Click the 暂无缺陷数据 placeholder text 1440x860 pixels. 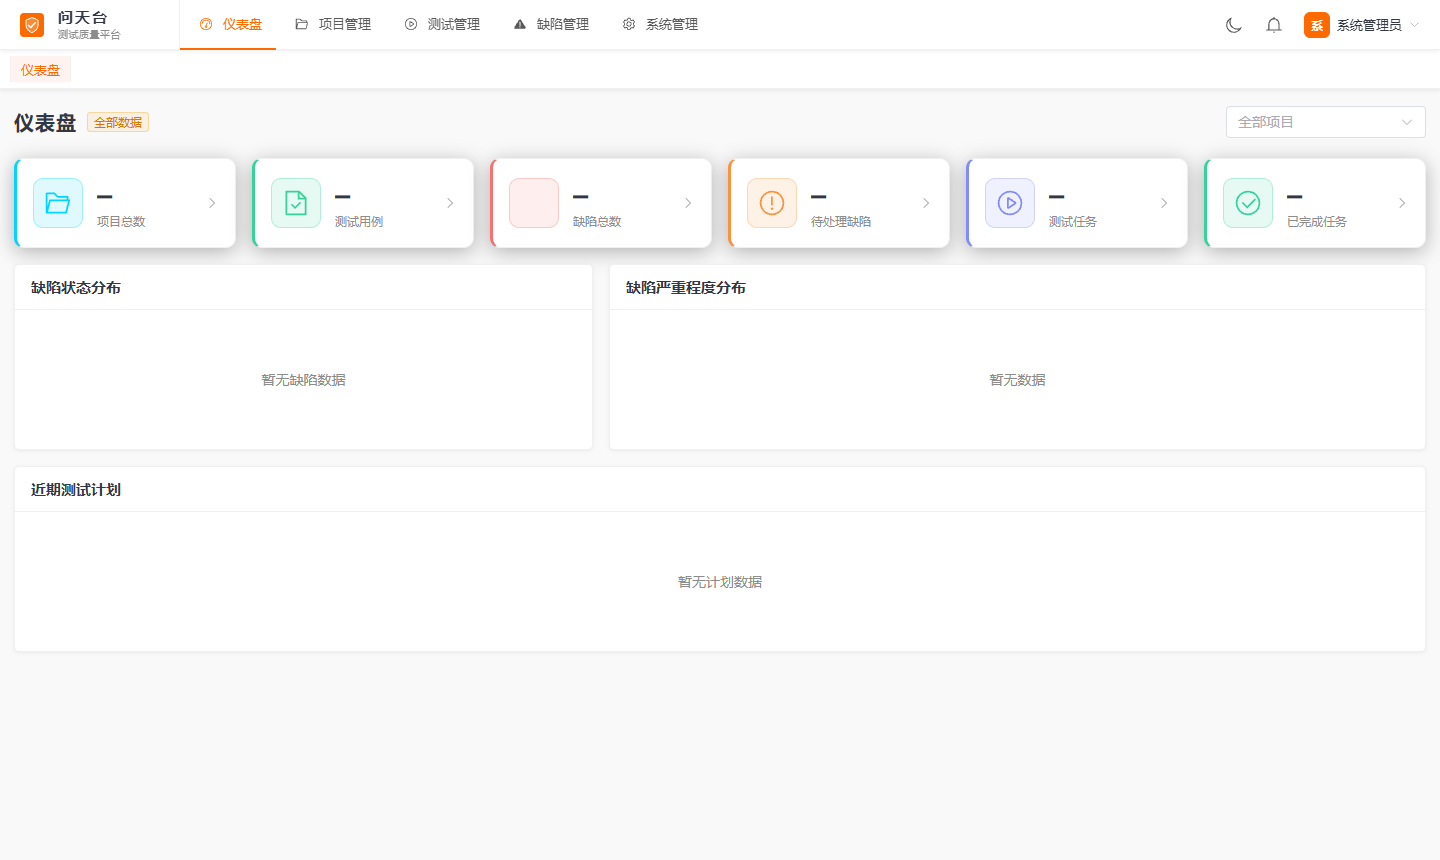pyautogui.click(x=303, y=380)
